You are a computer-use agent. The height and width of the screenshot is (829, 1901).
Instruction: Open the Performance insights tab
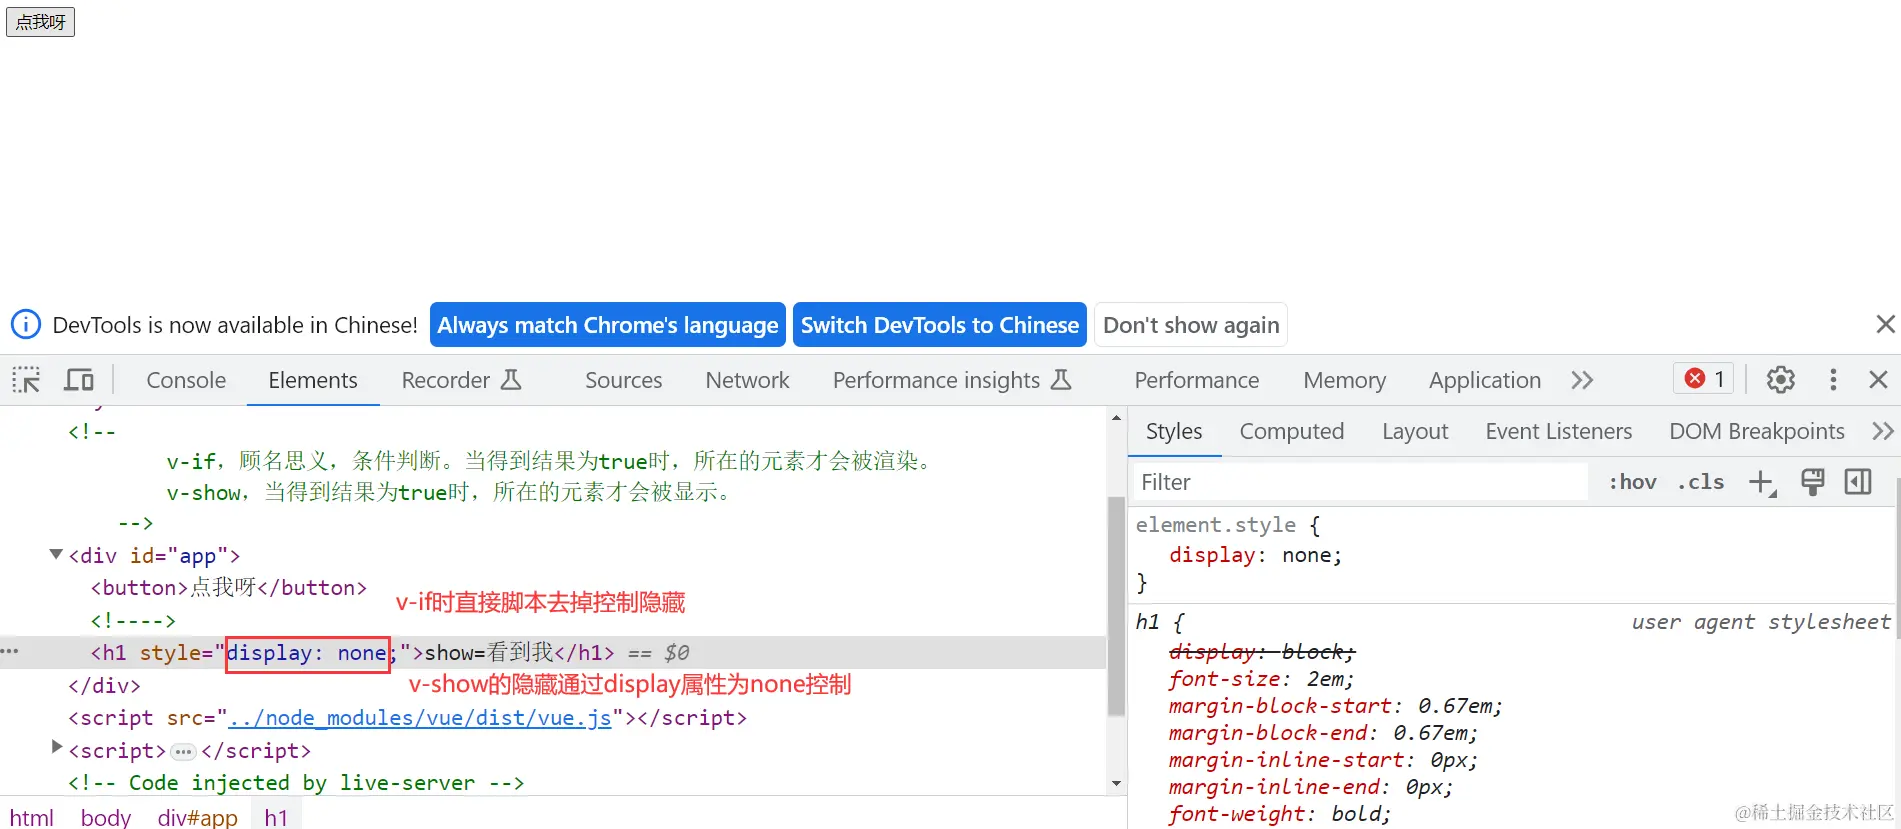coord(951,380)
